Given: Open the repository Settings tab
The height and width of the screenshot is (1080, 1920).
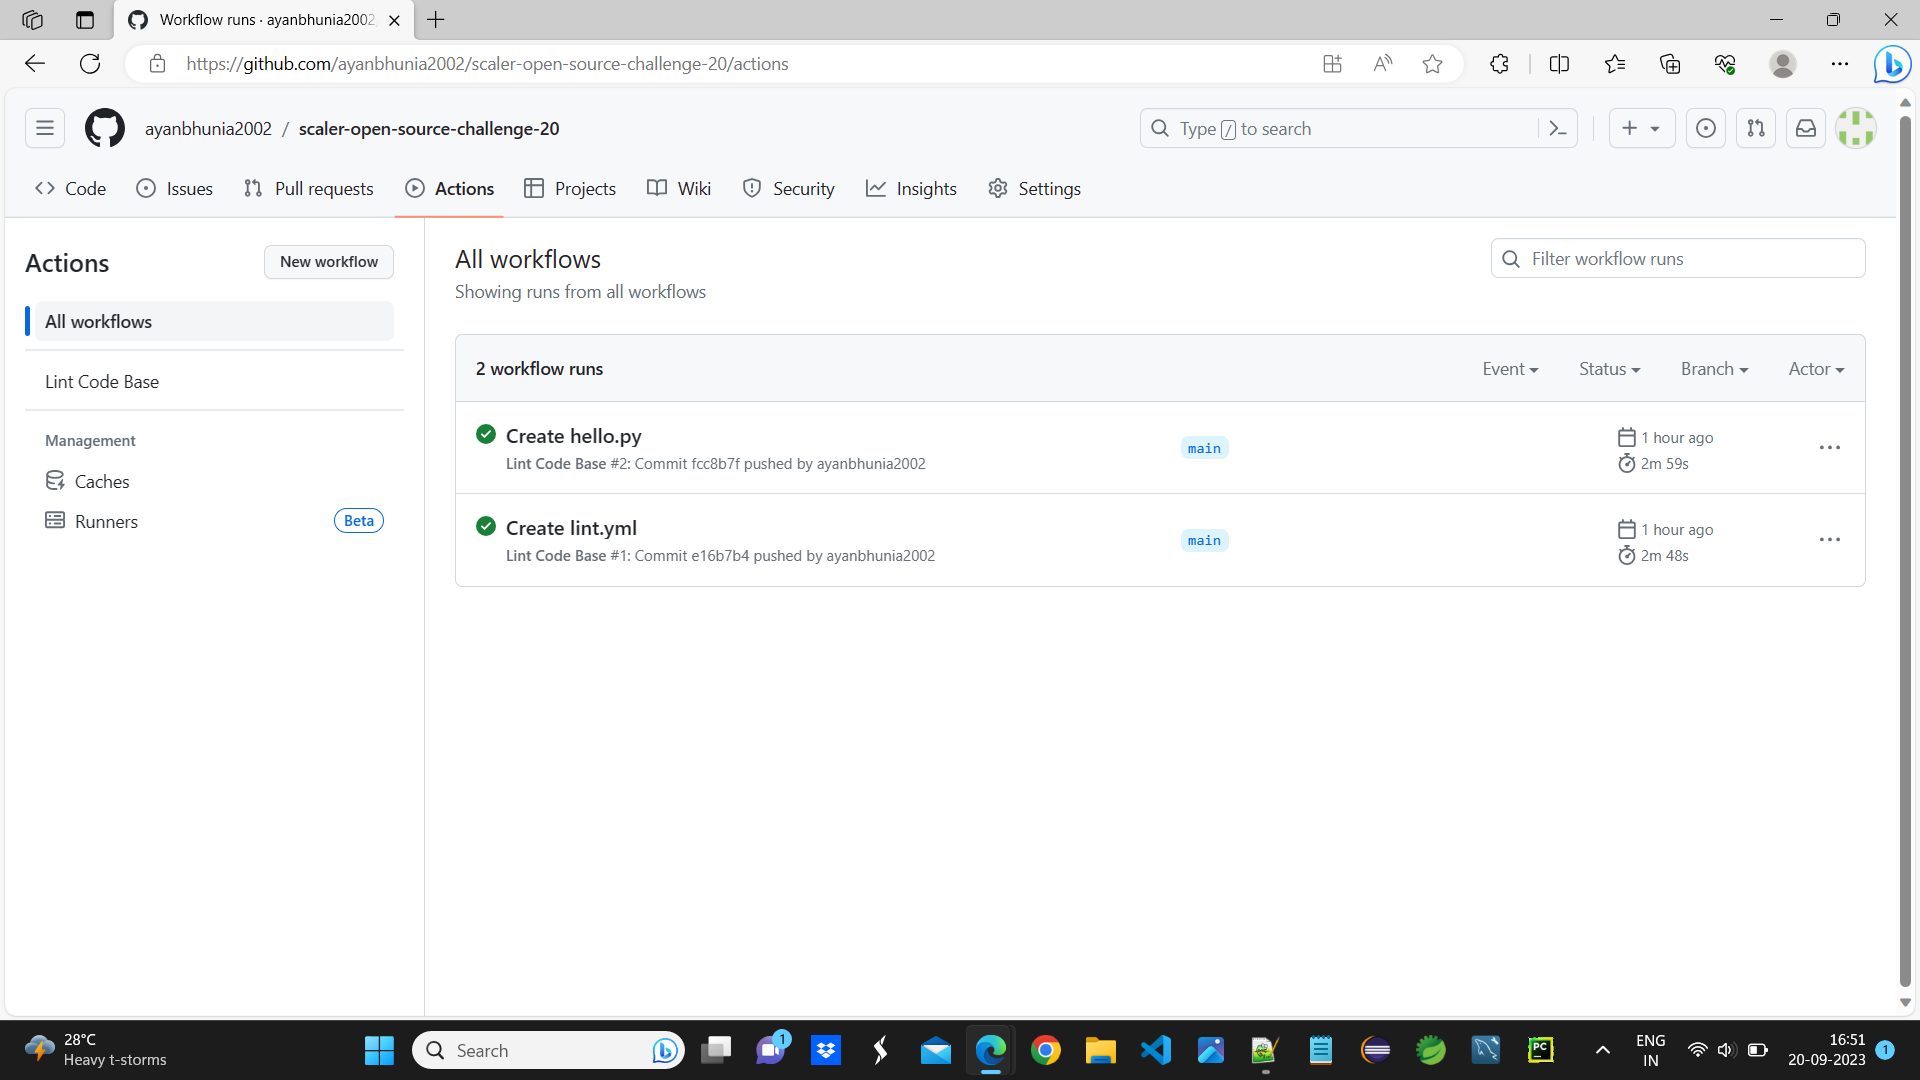Looking at the screenshot, I should coord(1033,188).
